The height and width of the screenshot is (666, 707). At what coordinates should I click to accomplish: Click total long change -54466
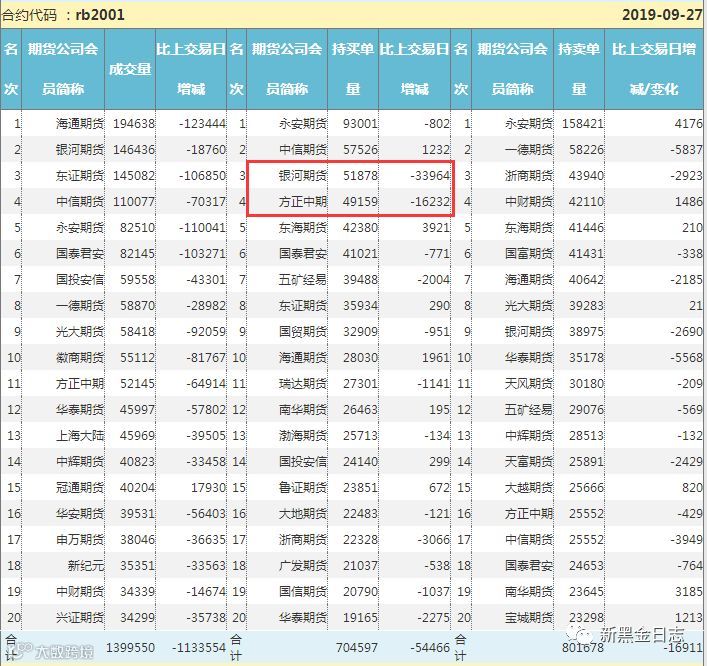(430, 648)
